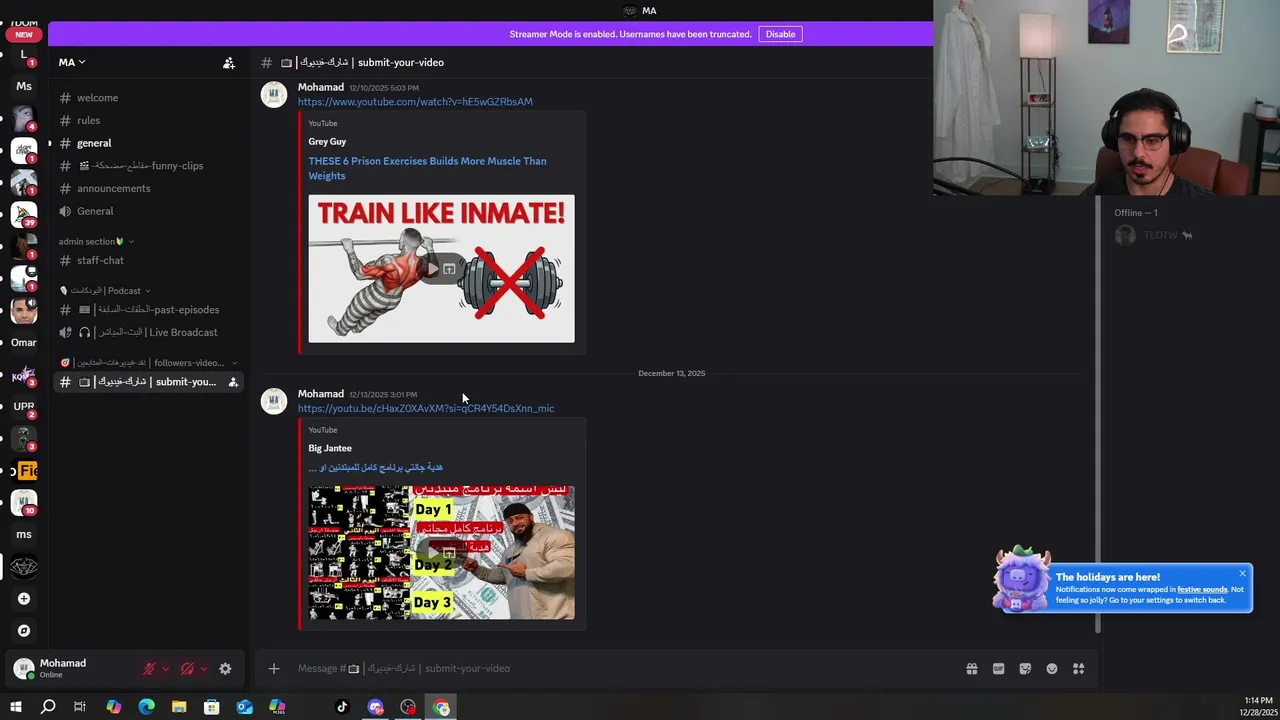
Task: Open microphone input options arrow
Action: (x=166, y=669)
